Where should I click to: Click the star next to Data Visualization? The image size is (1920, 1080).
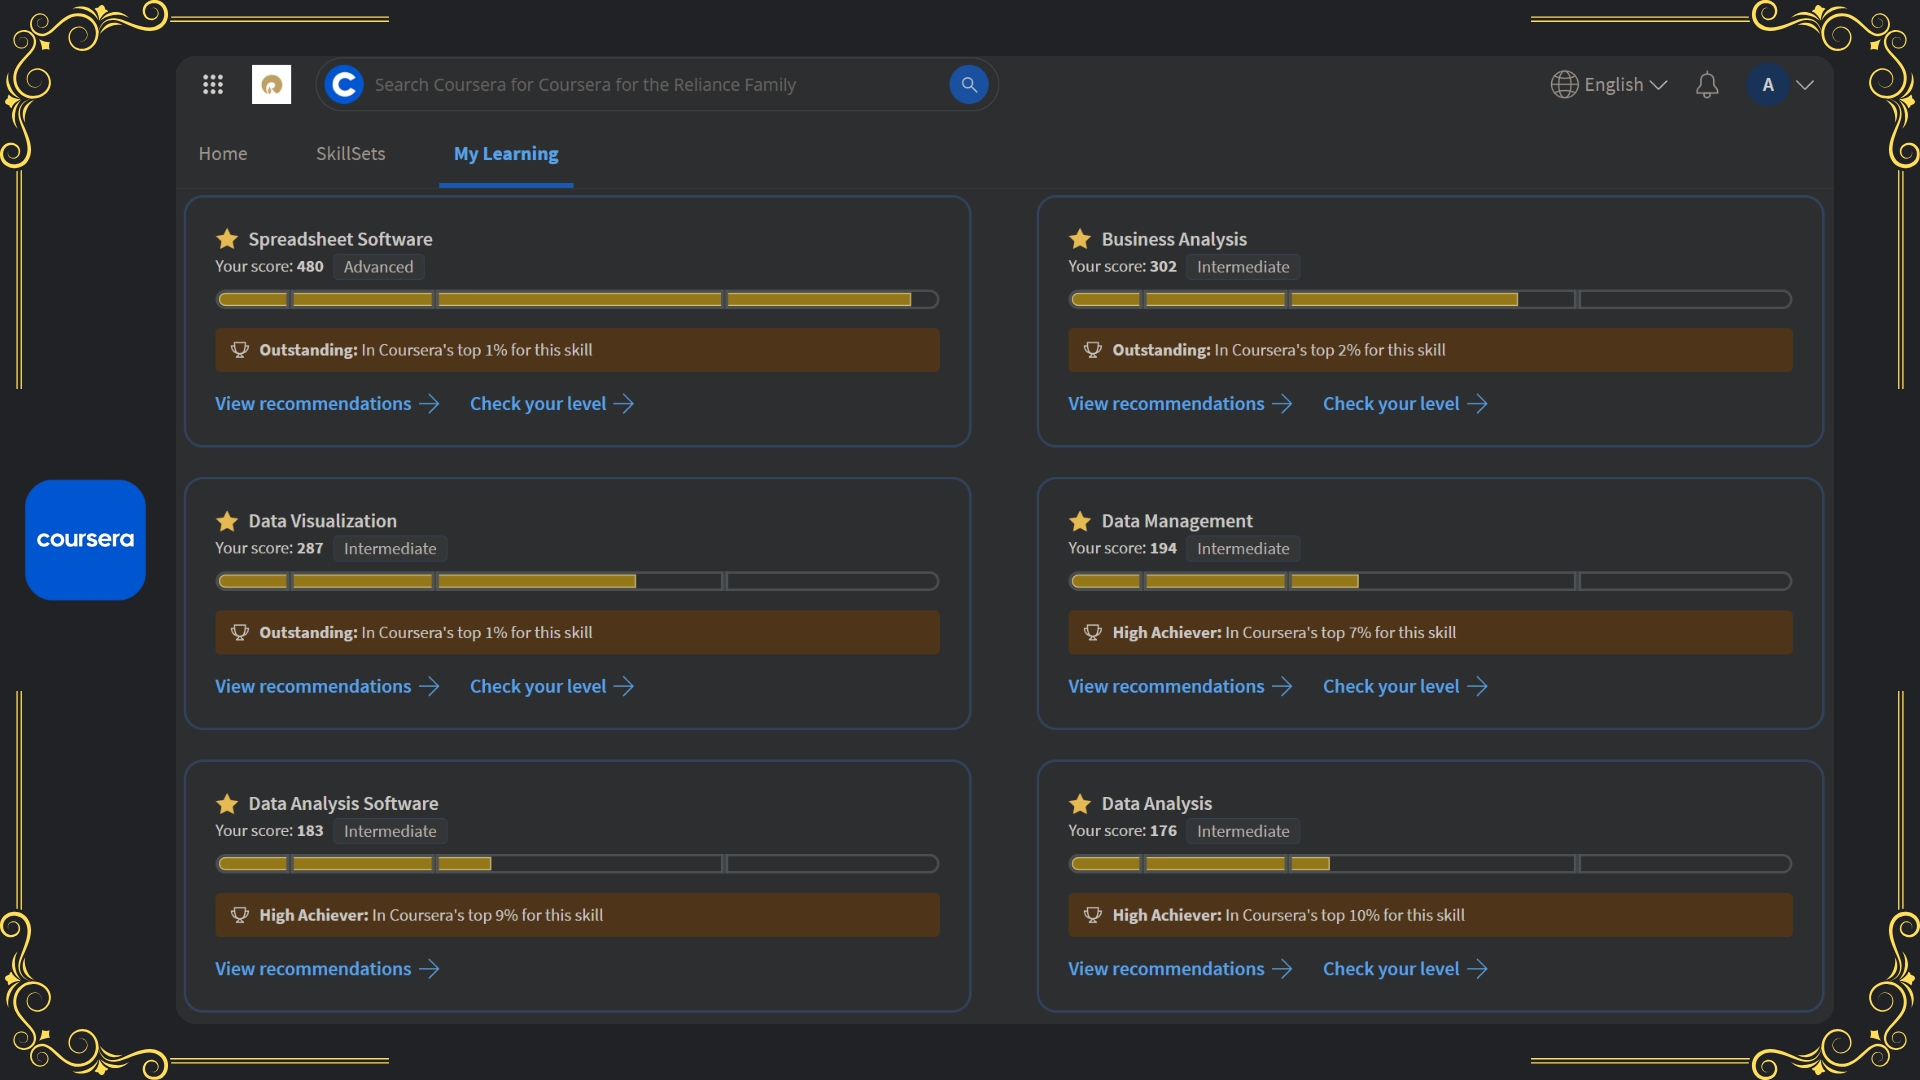tap(227, 521)
